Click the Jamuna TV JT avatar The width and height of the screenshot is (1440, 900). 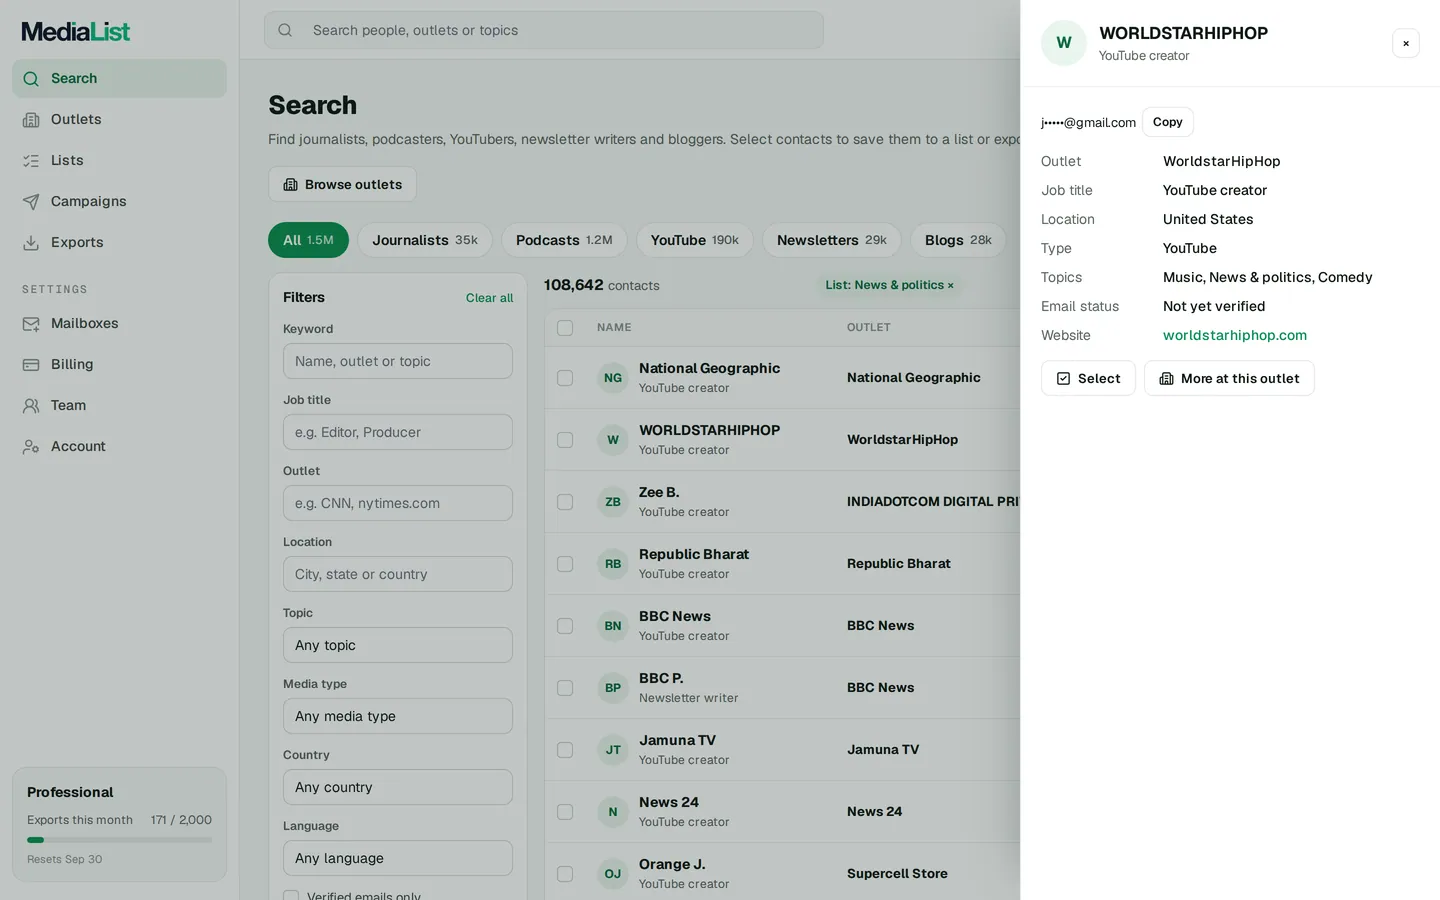613,750
